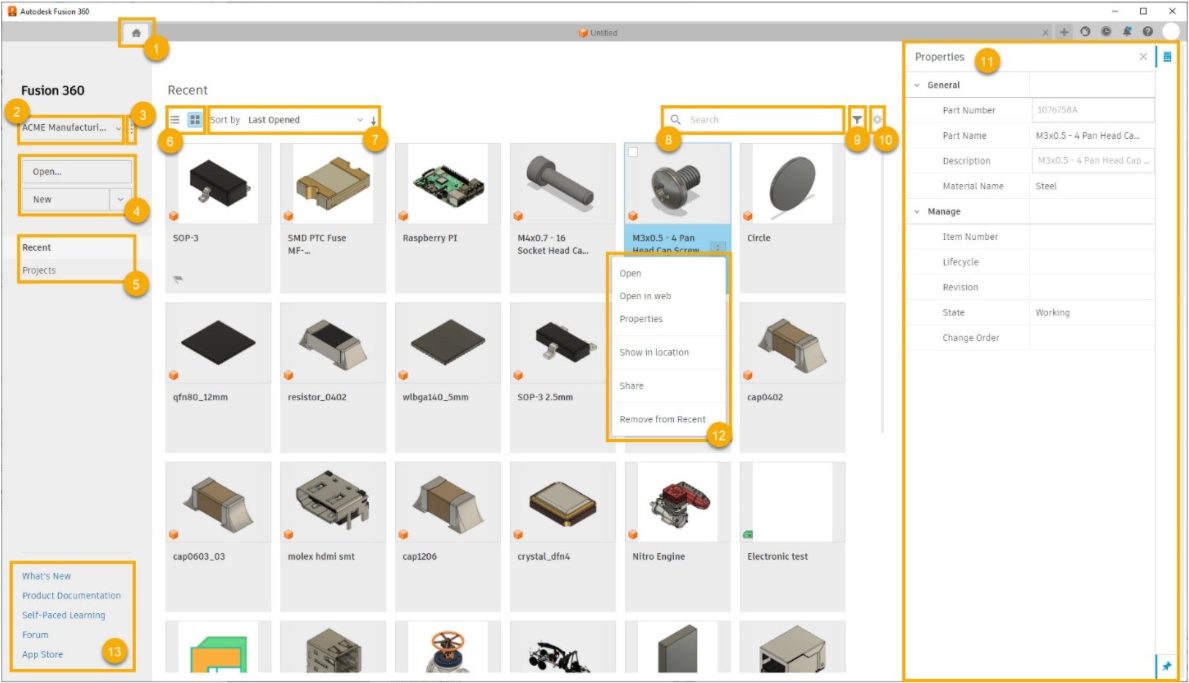This screenshot has height=683, width=1189.
Task: Collapse the Manage properties section
Action: [x=917, y=211]
